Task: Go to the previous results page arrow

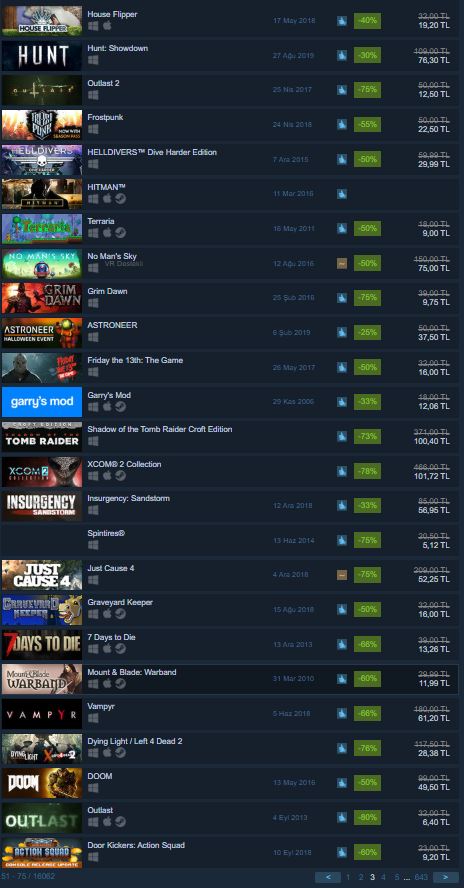Action: point(327,877)
